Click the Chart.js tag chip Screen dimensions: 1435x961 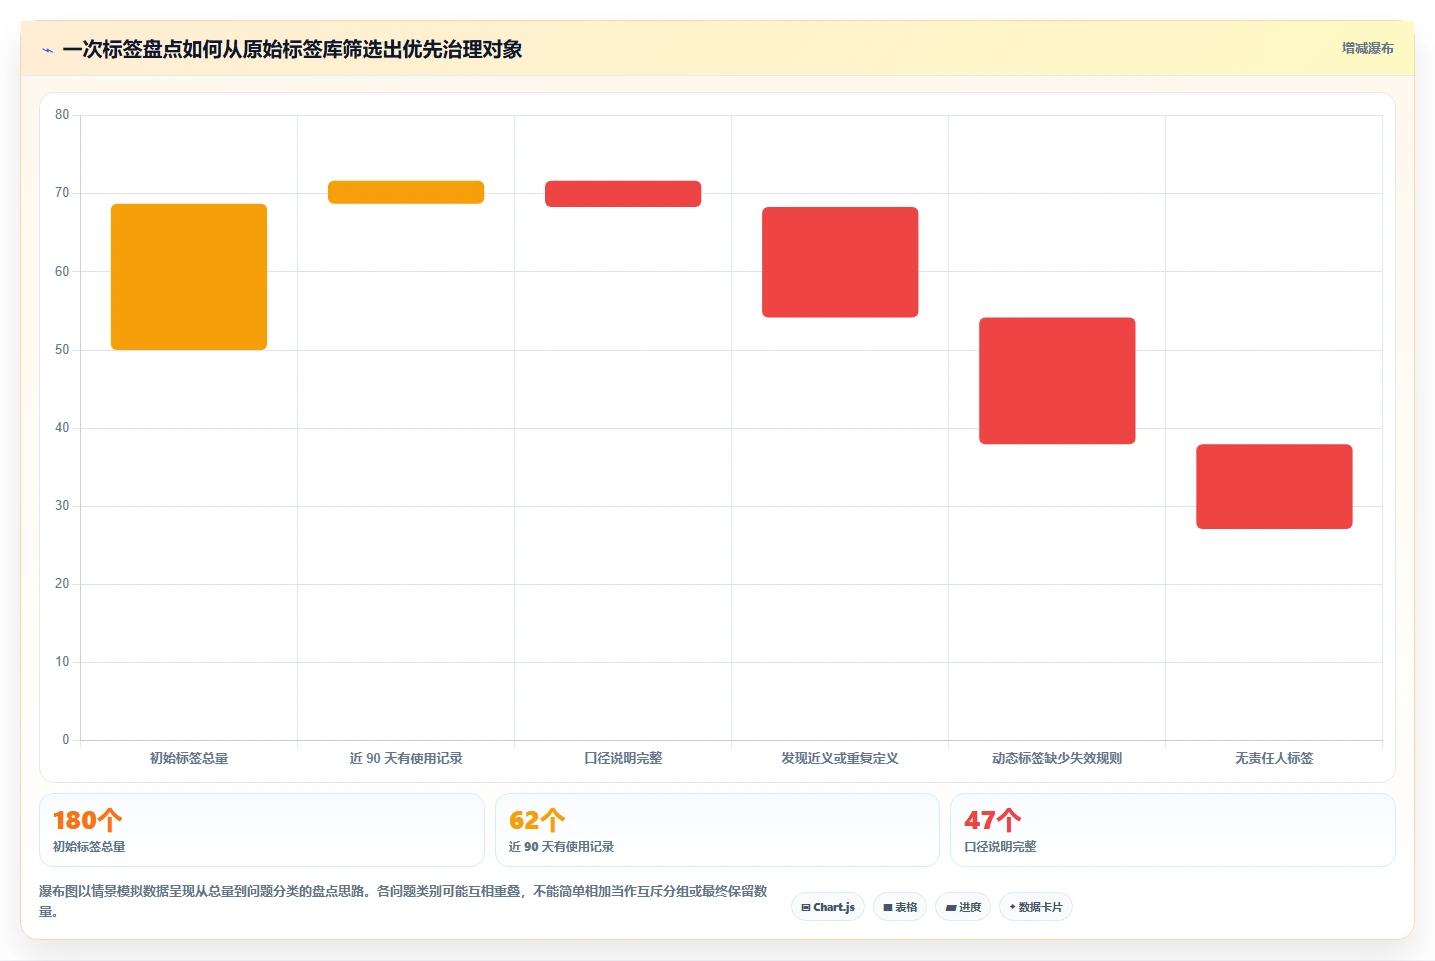coord(828,907)
